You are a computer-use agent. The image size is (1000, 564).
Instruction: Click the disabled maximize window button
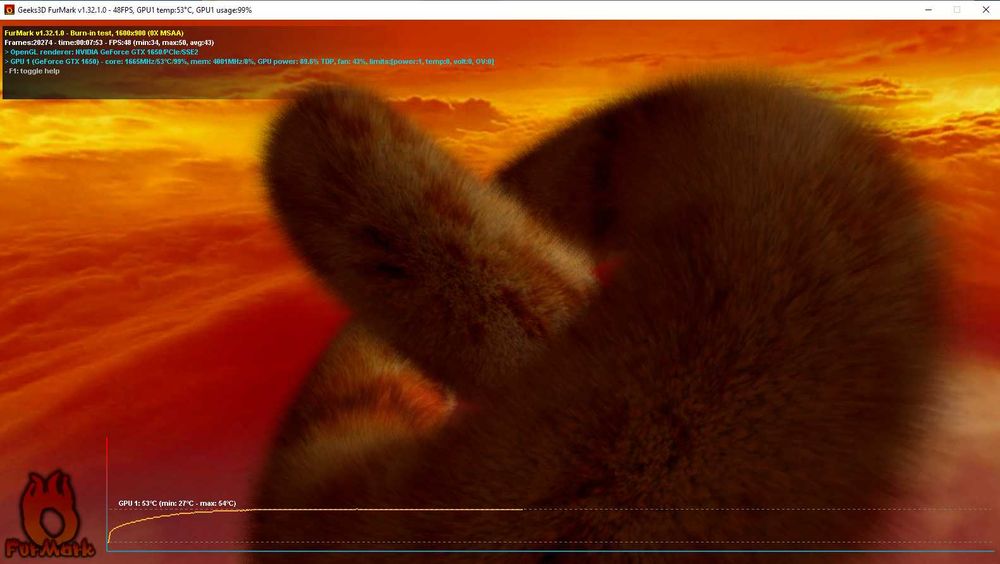coord(957,10)
